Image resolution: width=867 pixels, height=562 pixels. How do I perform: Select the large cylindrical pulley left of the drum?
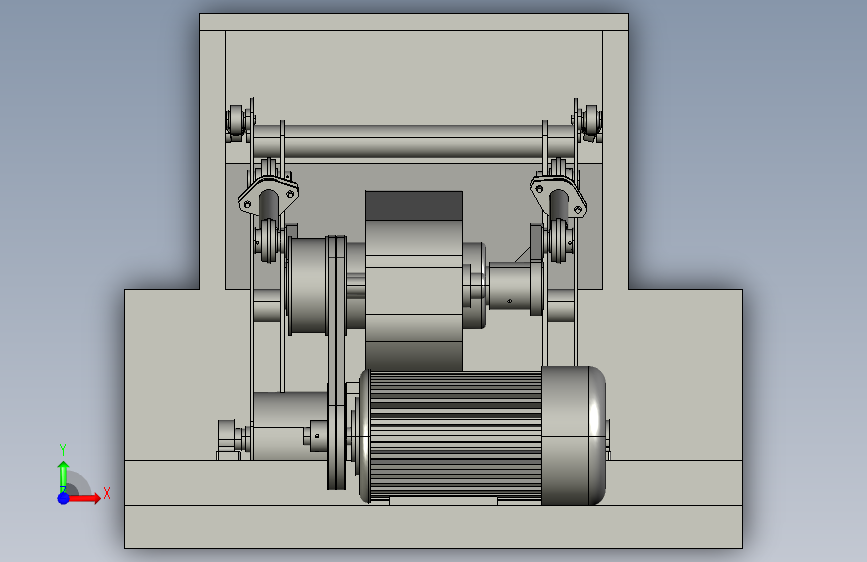tap(307, 286)
